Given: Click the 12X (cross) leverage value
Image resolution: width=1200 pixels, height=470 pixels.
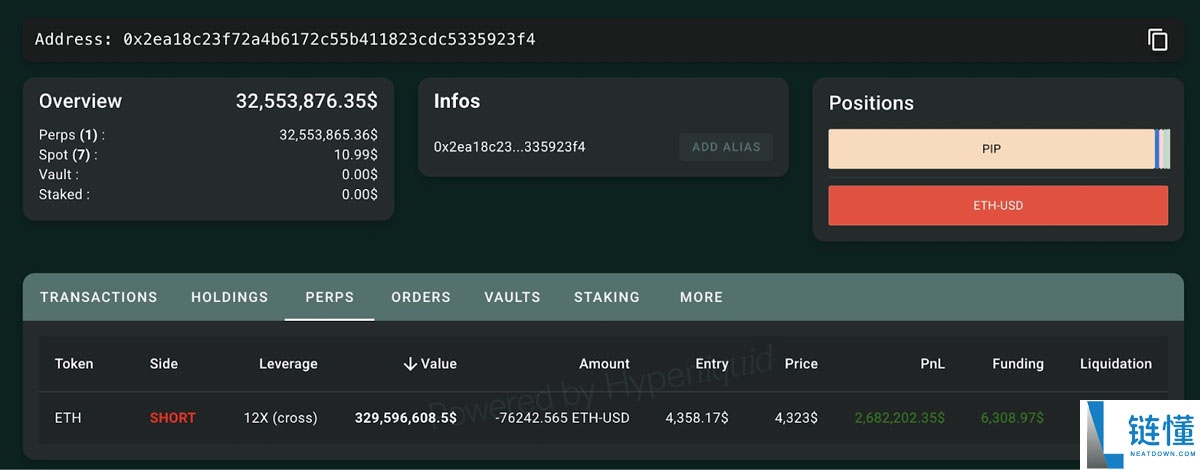Looking at the screenshot, I should click(280, 418).
